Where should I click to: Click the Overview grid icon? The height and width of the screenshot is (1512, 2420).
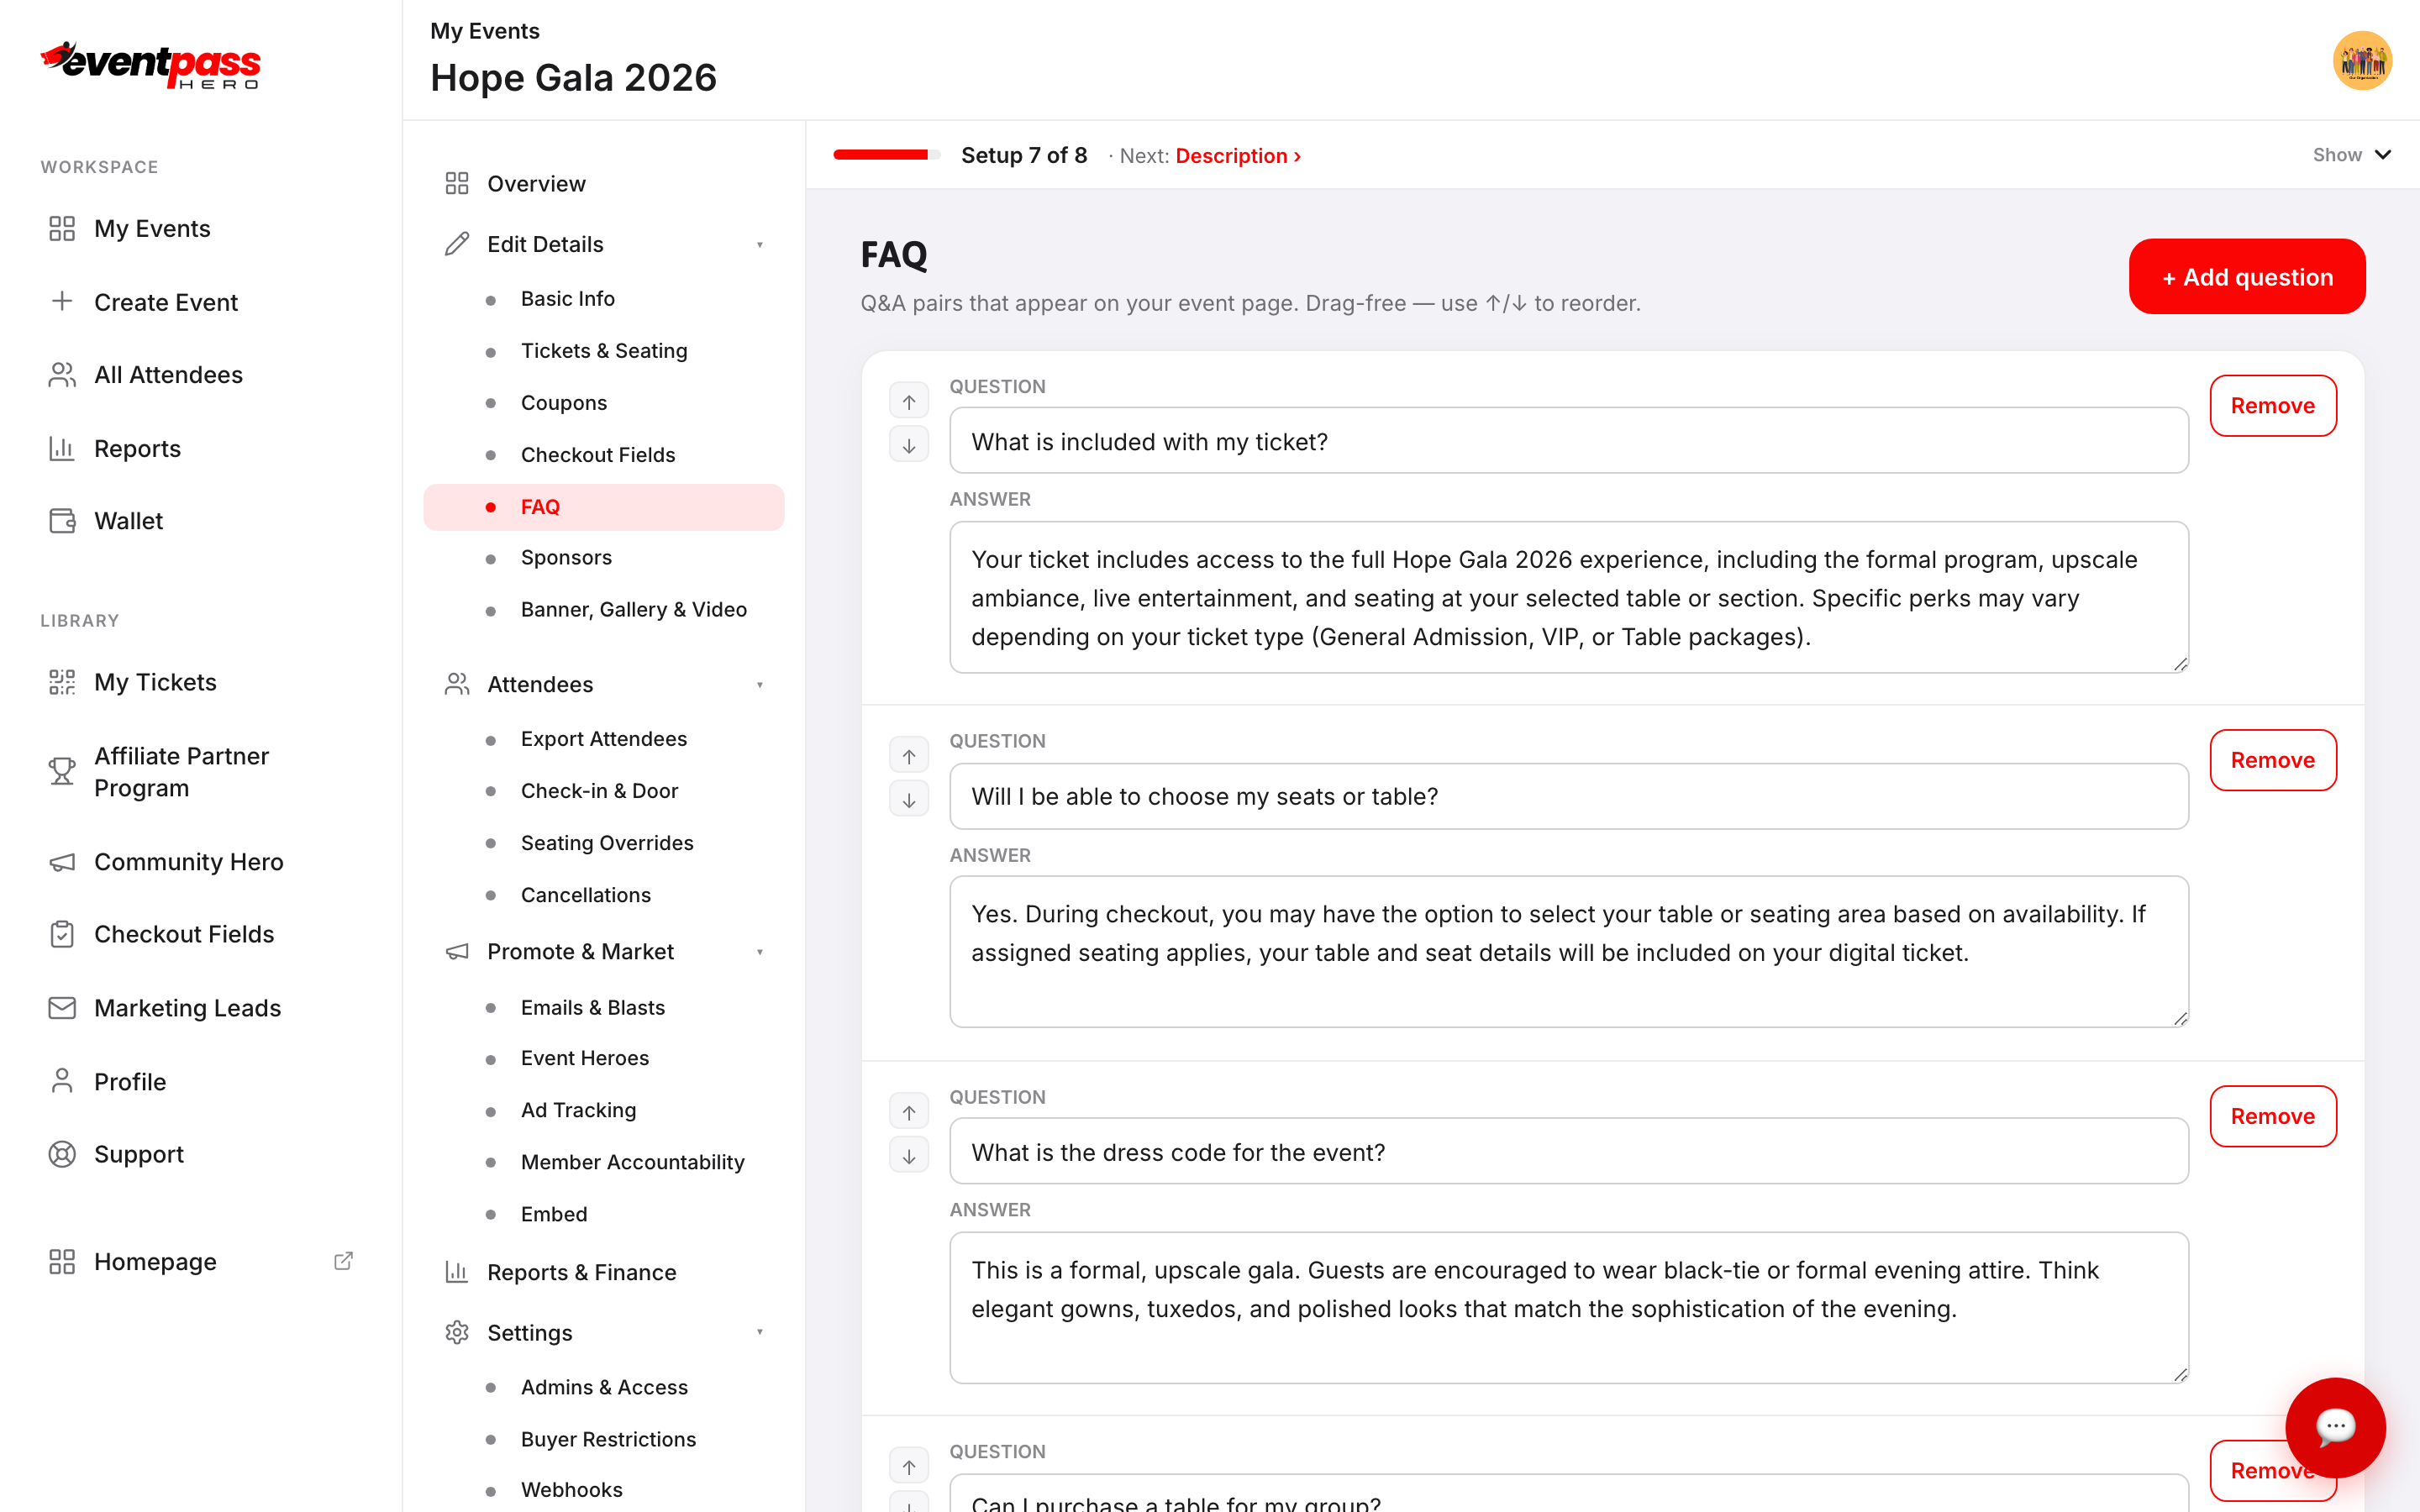457,183
